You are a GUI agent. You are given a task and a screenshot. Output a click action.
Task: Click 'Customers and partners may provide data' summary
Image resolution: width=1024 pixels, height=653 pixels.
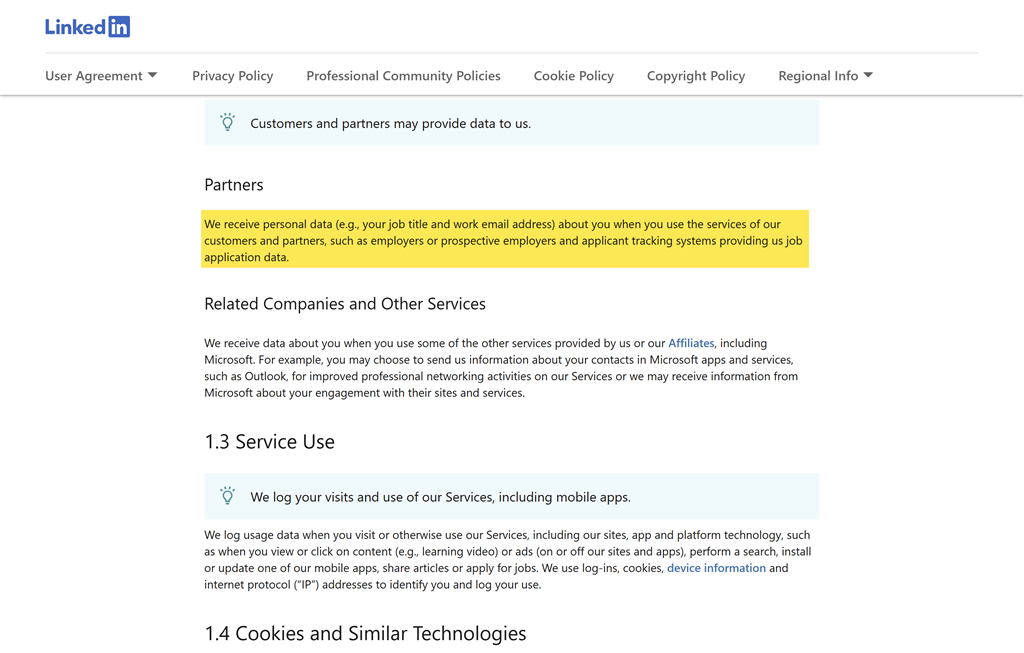click(390, 124)
